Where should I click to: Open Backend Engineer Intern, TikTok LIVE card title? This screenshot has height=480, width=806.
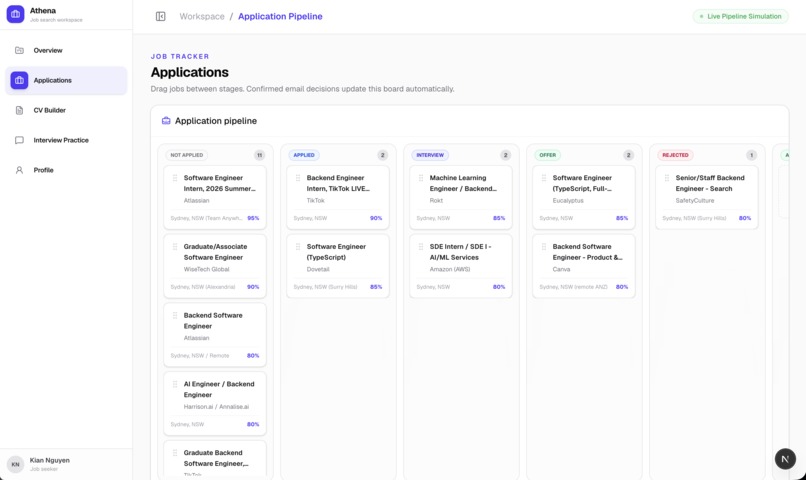338,183
